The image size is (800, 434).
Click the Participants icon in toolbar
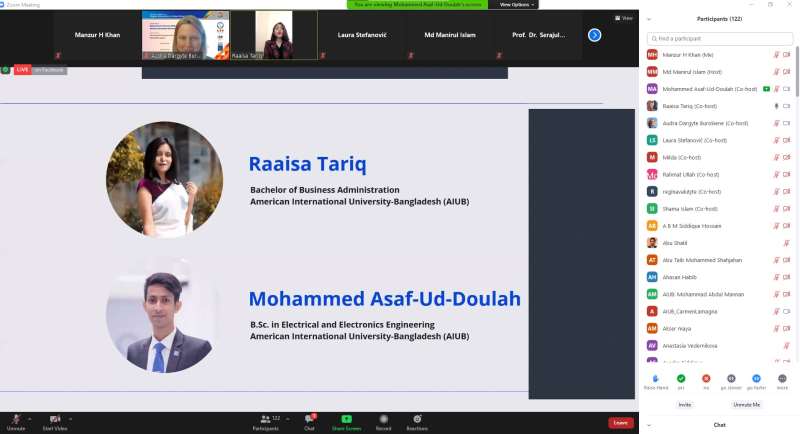click(x=264, y=419)
